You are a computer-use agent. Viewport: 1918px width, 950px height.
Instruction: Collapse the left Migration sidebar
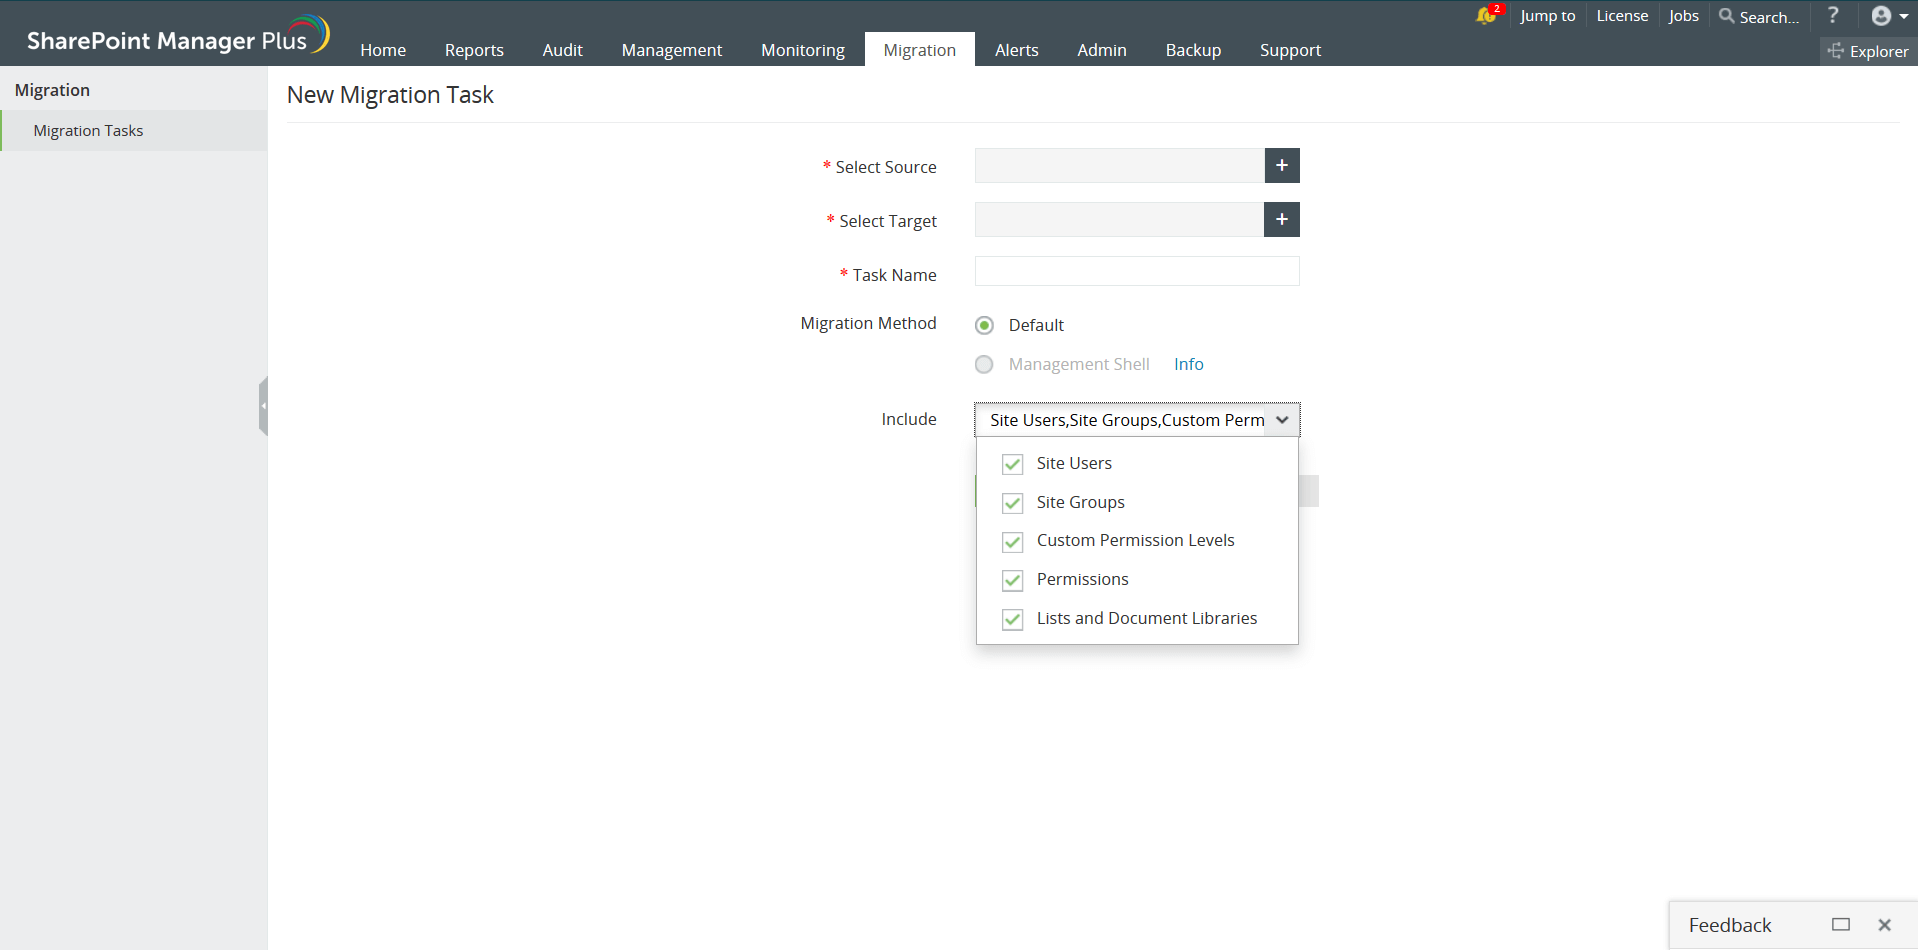click(263, 405)
